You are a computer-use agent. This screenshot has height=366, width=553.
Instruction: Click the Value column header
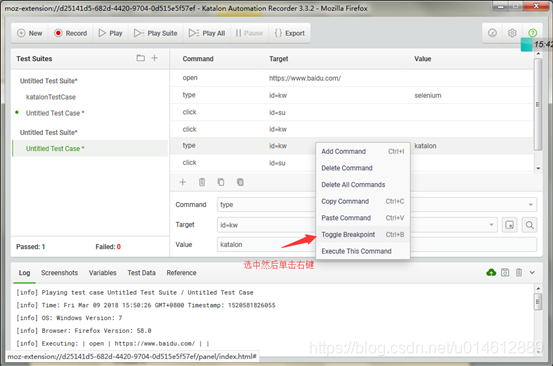click(423, 59)
